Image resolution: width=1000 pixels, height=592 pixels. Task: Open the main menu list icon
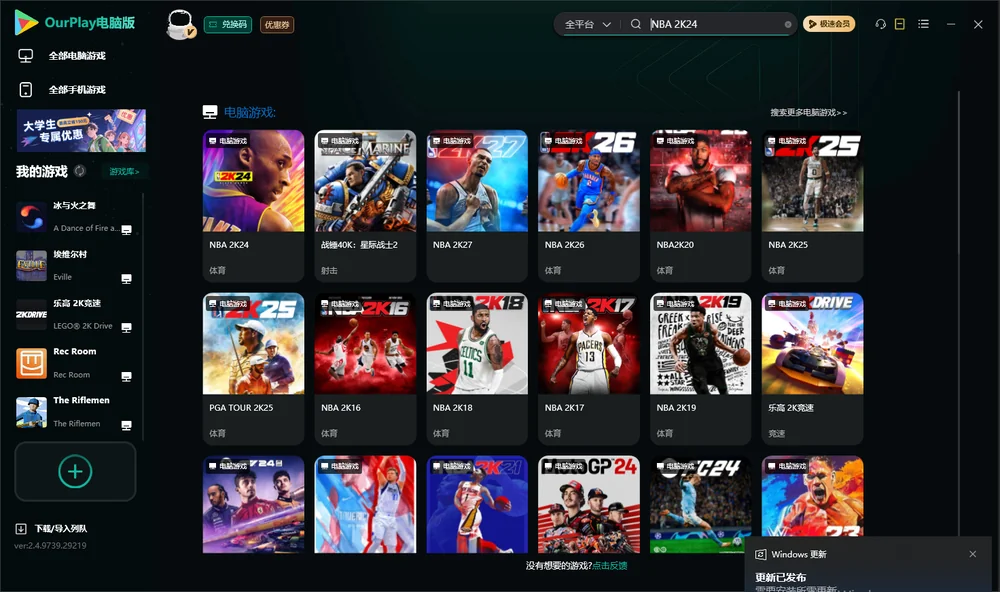click(923, 24)
